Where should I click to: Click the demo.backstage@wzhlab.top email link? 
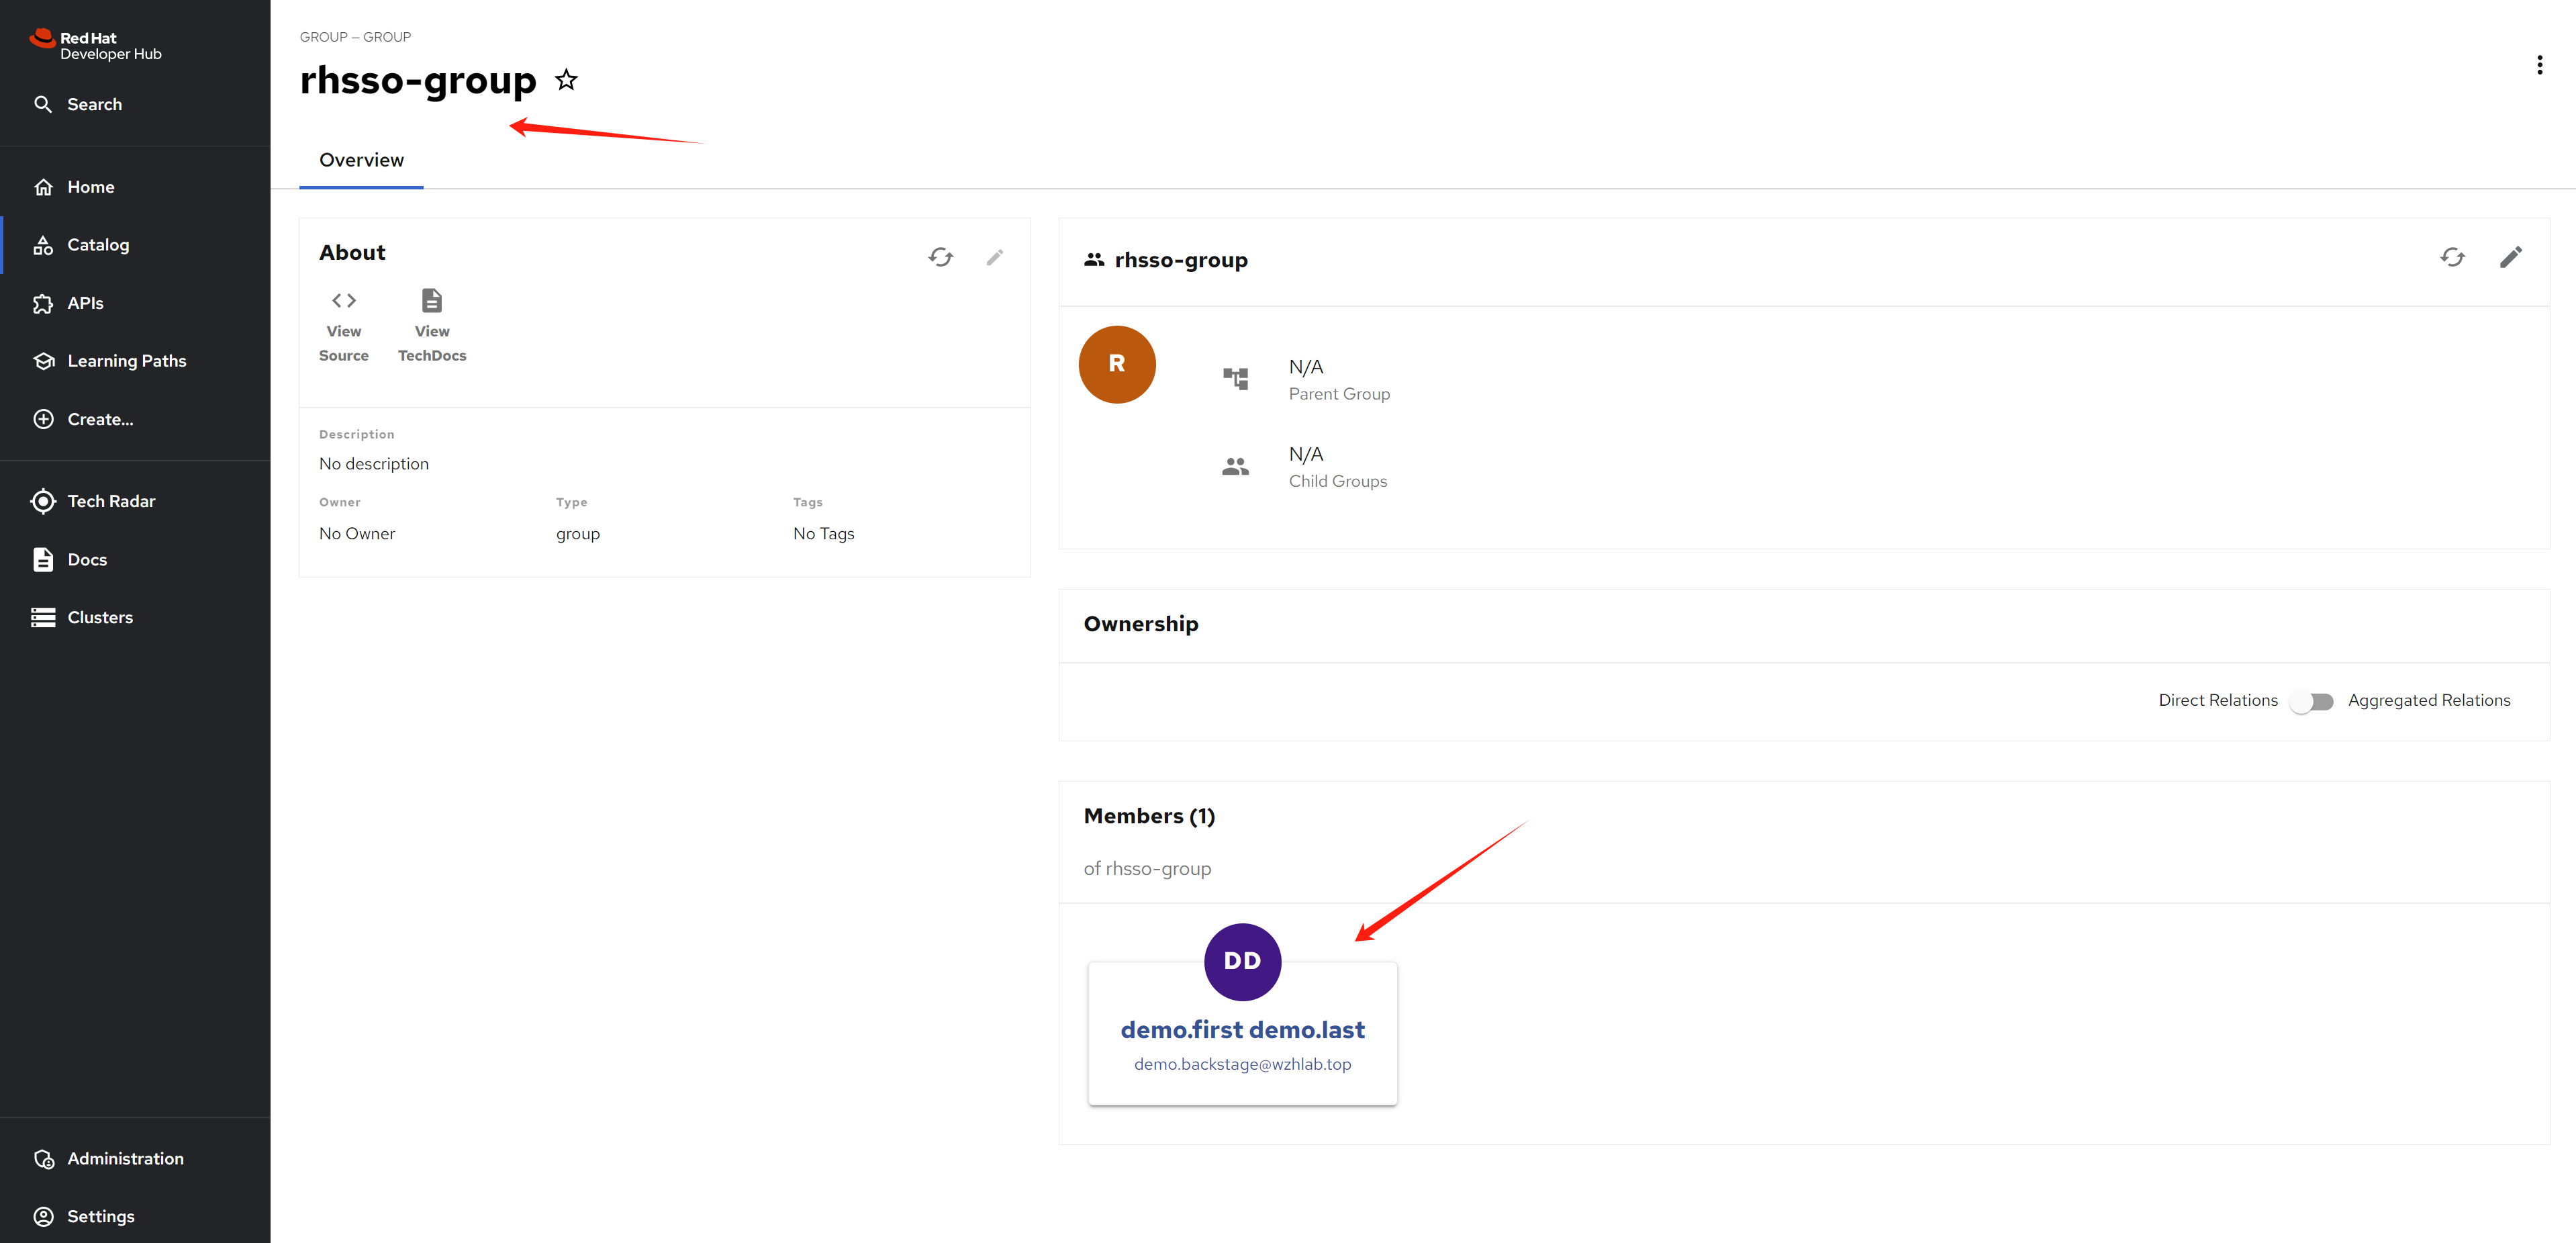tap(1242, 1064)
